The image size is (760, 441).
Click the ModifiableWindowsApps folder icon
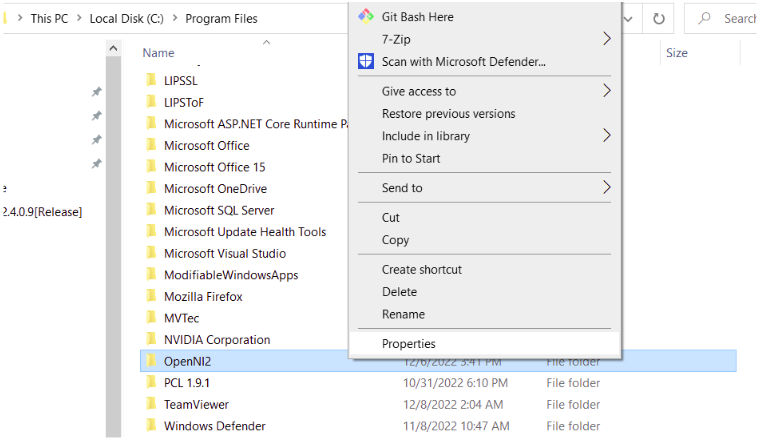coord(151,275)
